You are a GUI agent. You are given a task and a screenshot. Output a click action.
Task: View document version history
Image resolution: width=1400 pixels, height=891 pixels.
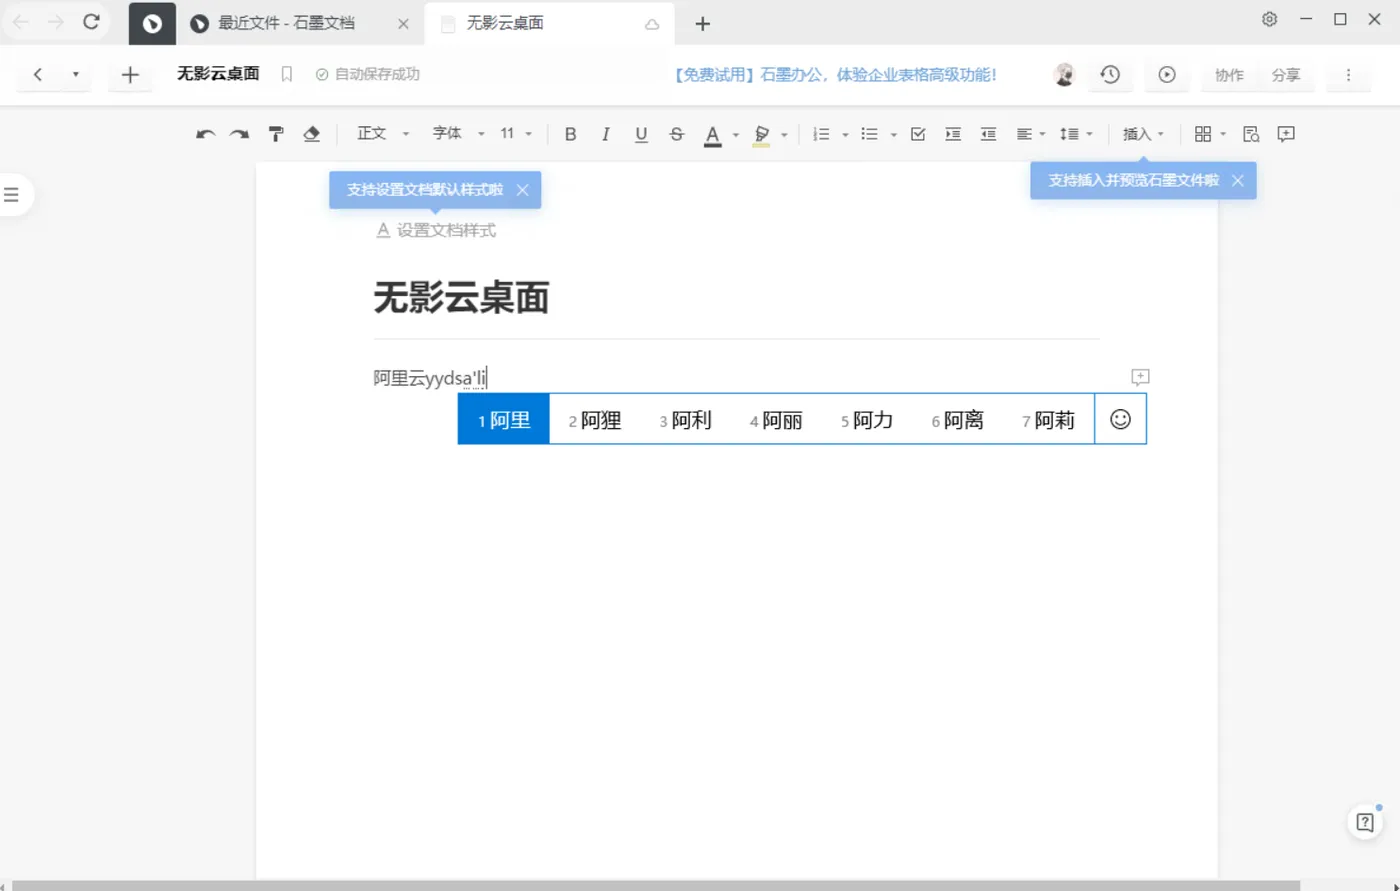[x=1109, y=74]
